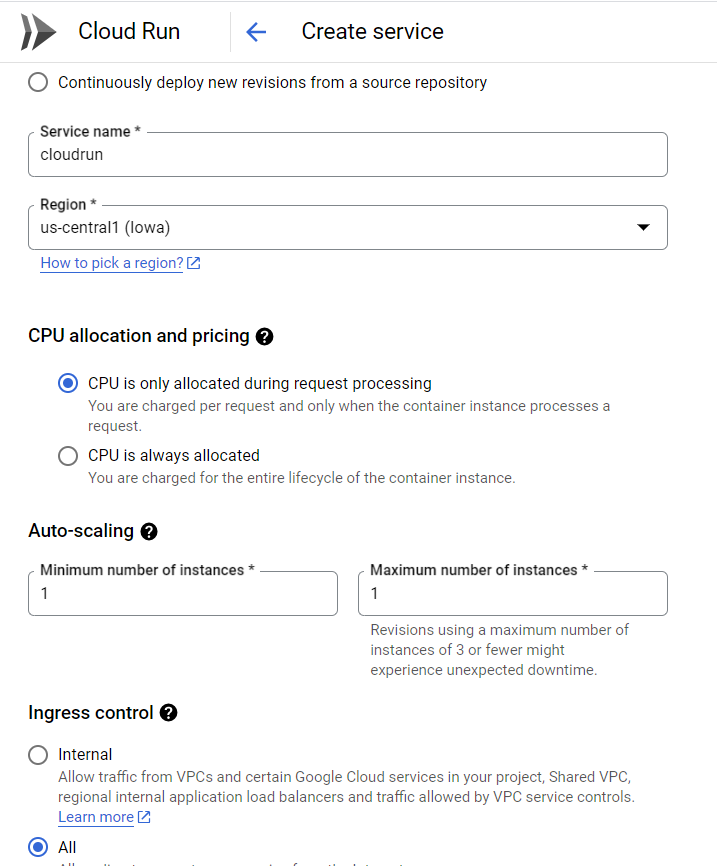Click external link icon after How to pick a region
This screenshot has height=866, width=717.
pos(194,264)
